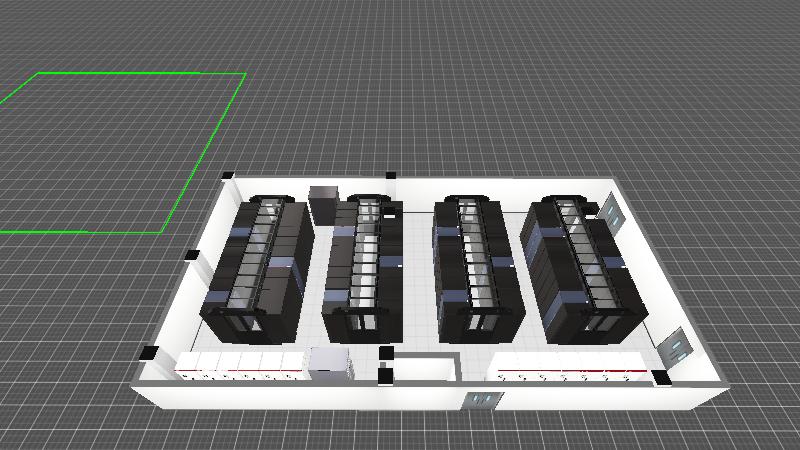This screenshot has width=800, height=450.
Task: Click the black pillar at front-right room corner
Action: pyautogui.click(x=660, y=377)
